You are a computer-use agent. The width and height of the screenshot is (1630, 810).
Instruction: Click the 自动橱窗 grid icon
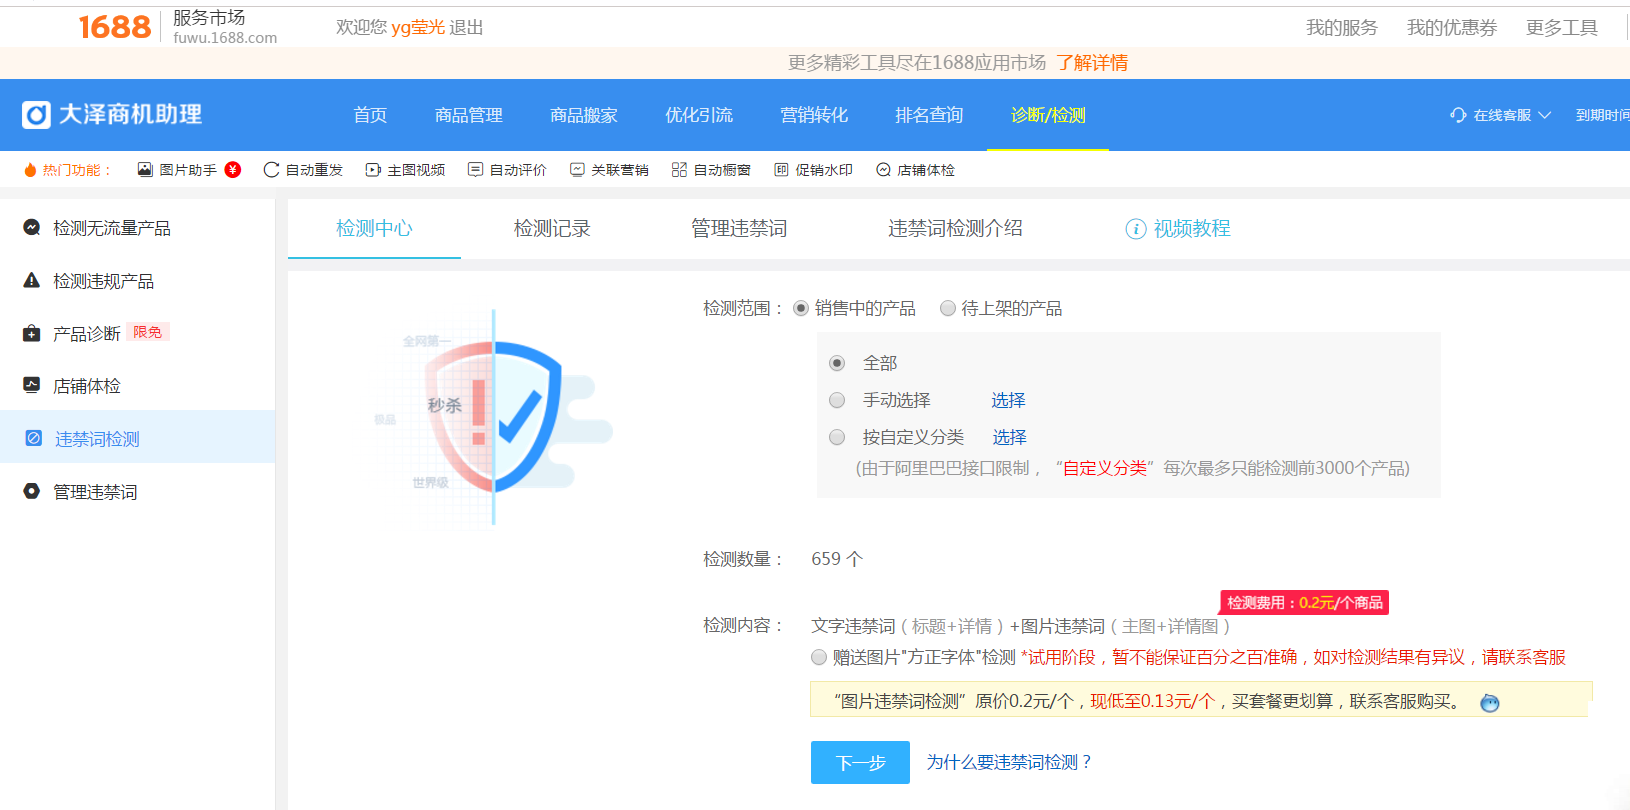(679, 170)
